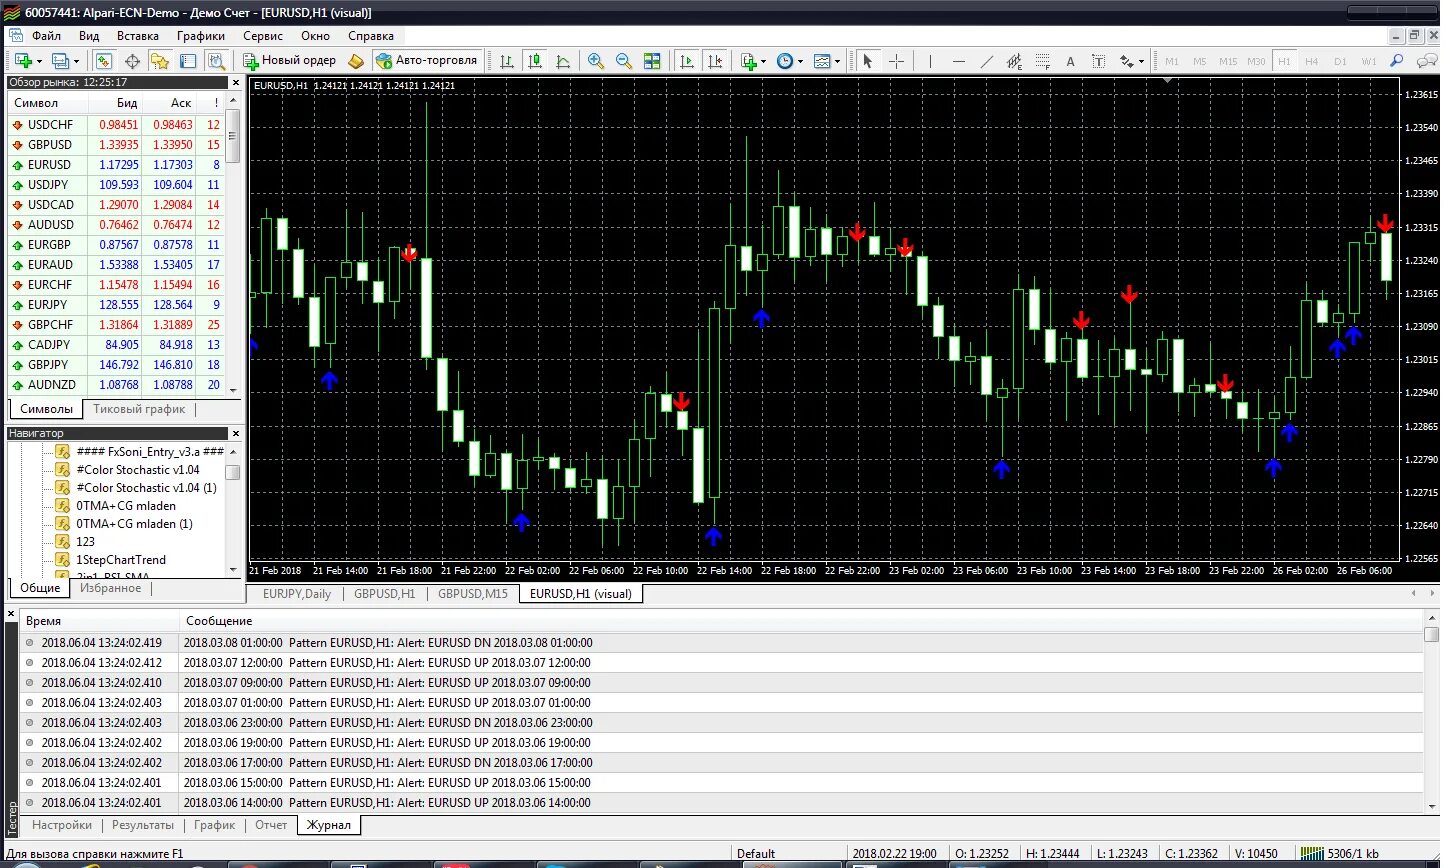Click the Market Watch vertical scrollbar
The width and height of the screenshot is (1448, 868).
[x=233, y=245]
